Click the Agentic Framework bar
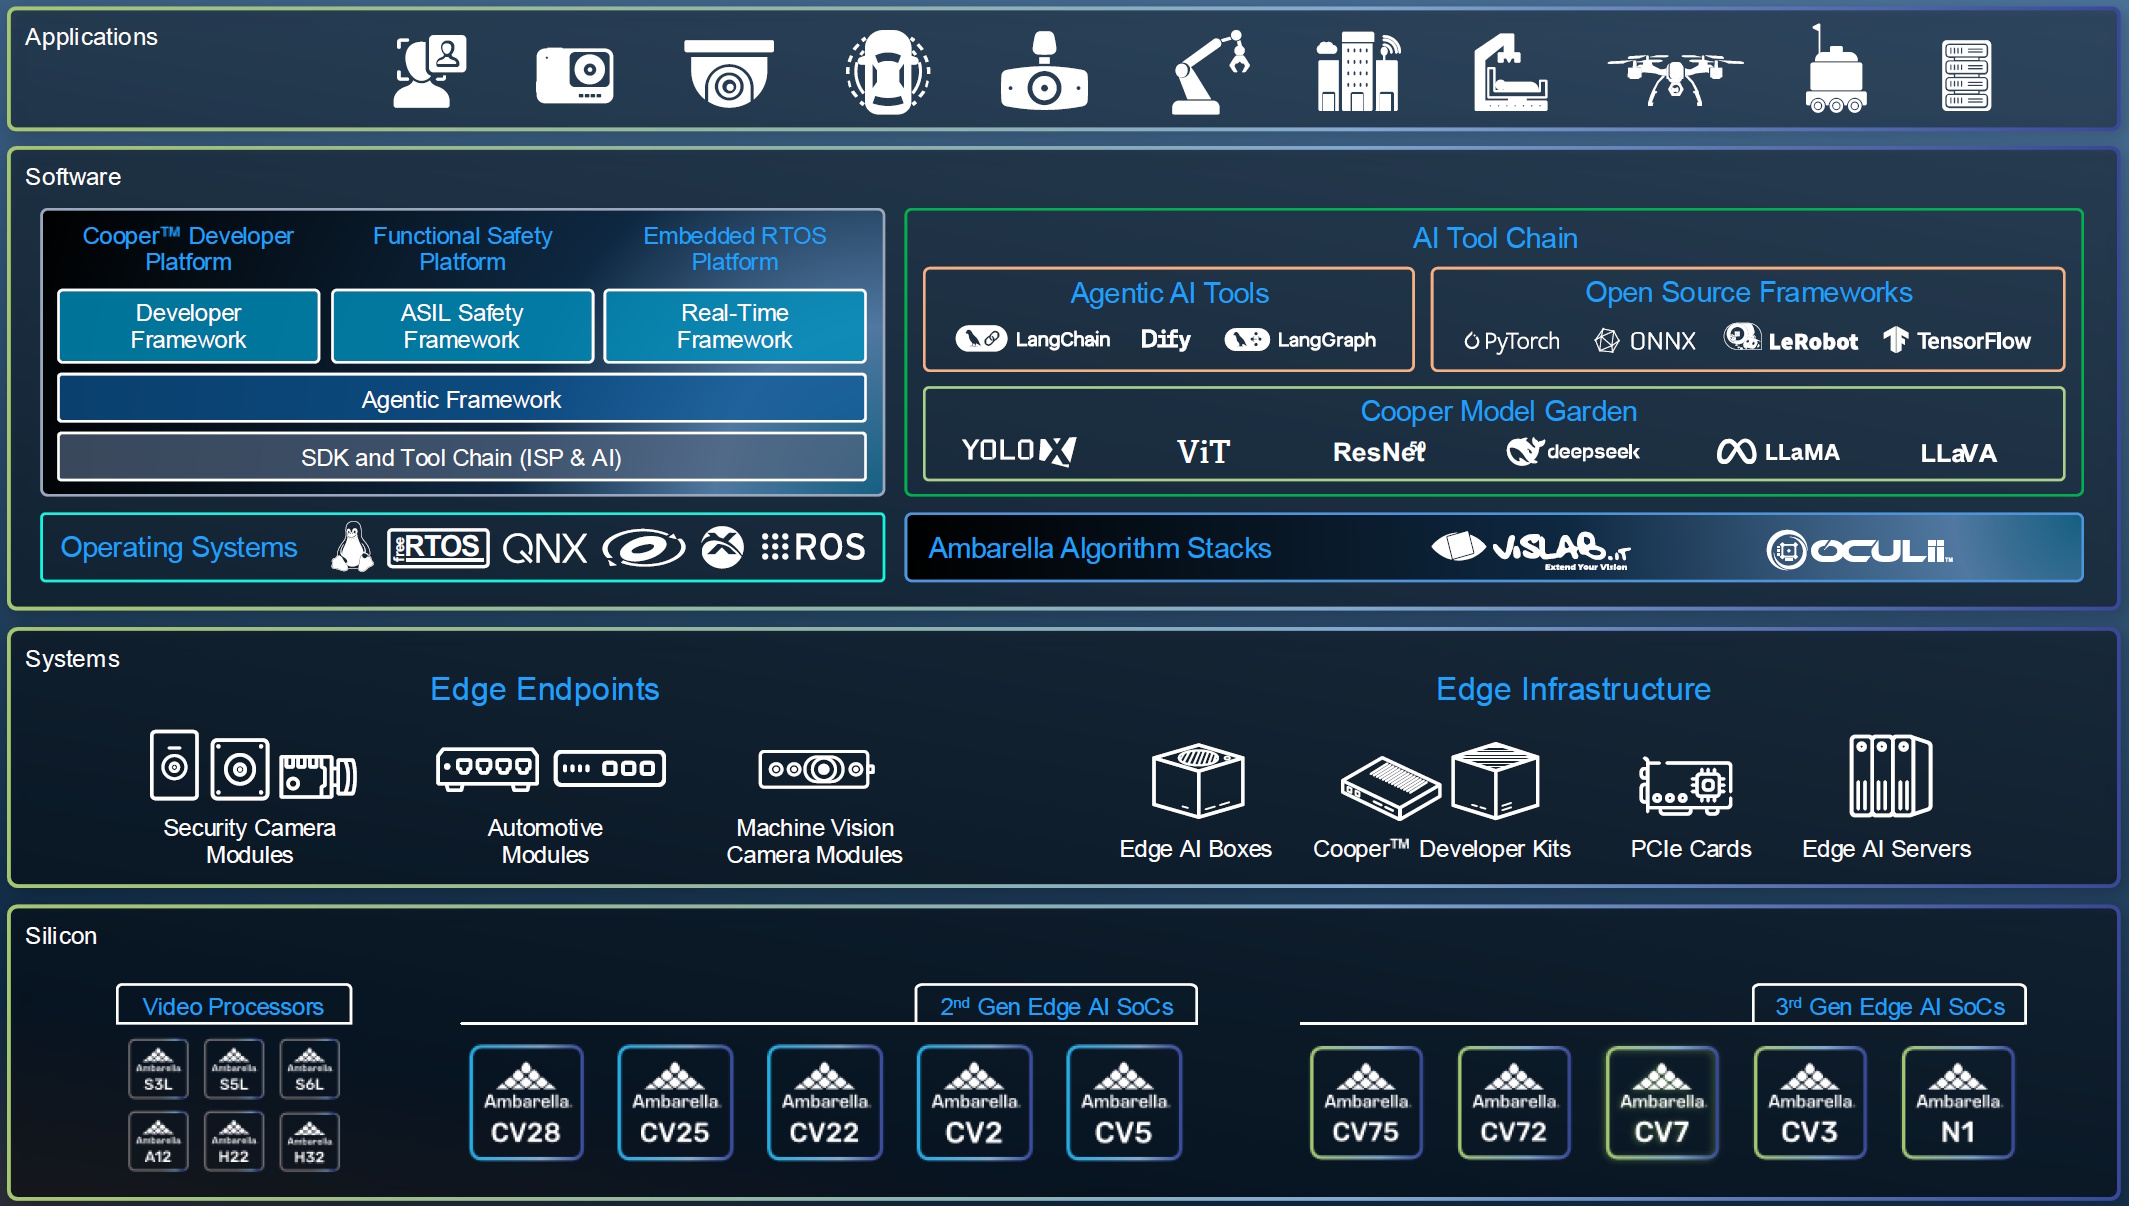The width and height of the screenshot is (2129, 1206). coord(461,399)
